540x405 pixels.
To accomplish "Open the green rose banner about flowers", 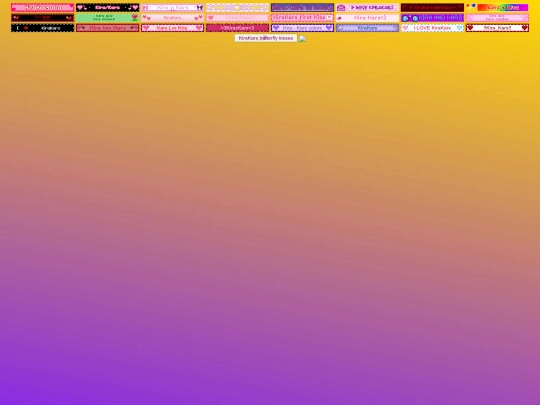I will click(107, 18).
